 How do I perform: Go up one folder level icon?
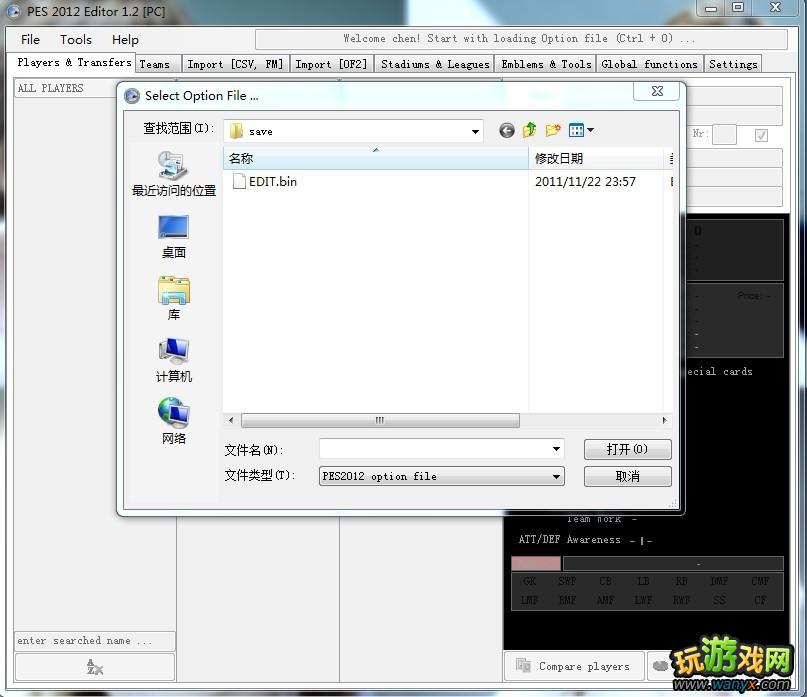(x=530, y=130)
